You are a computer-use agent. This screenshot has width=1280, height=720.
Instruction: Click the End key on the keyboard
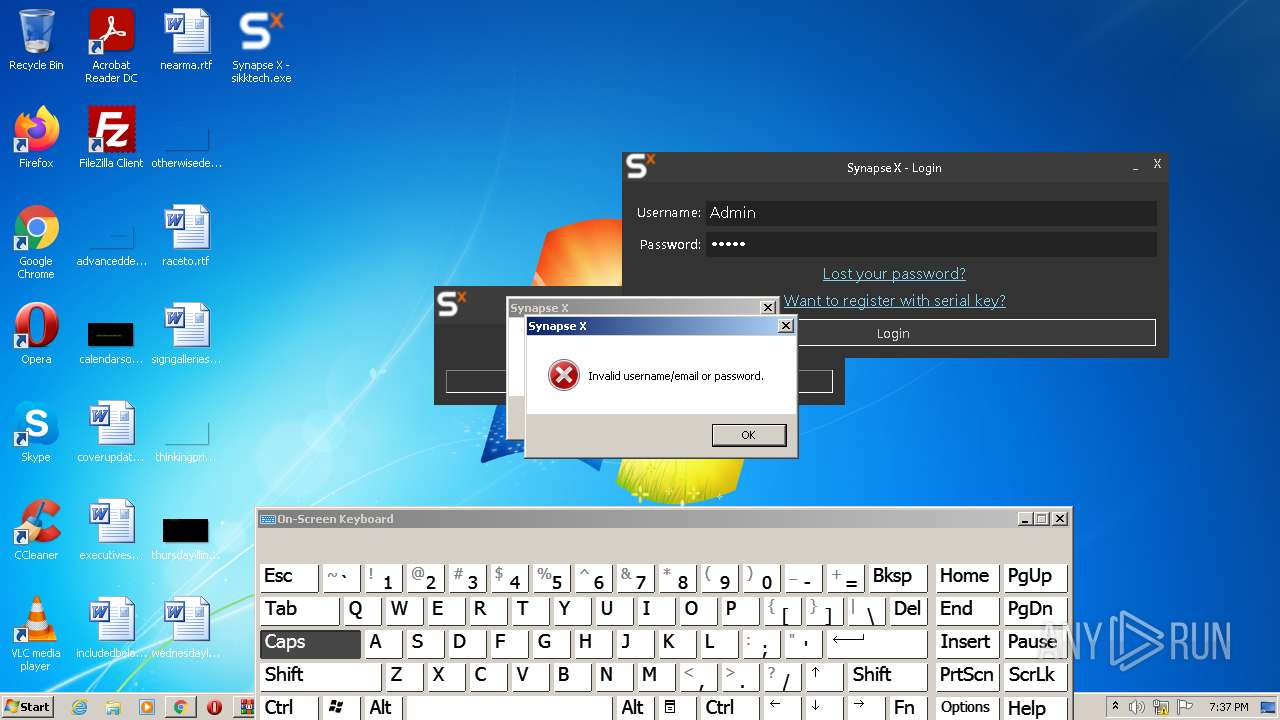point(967,610)
